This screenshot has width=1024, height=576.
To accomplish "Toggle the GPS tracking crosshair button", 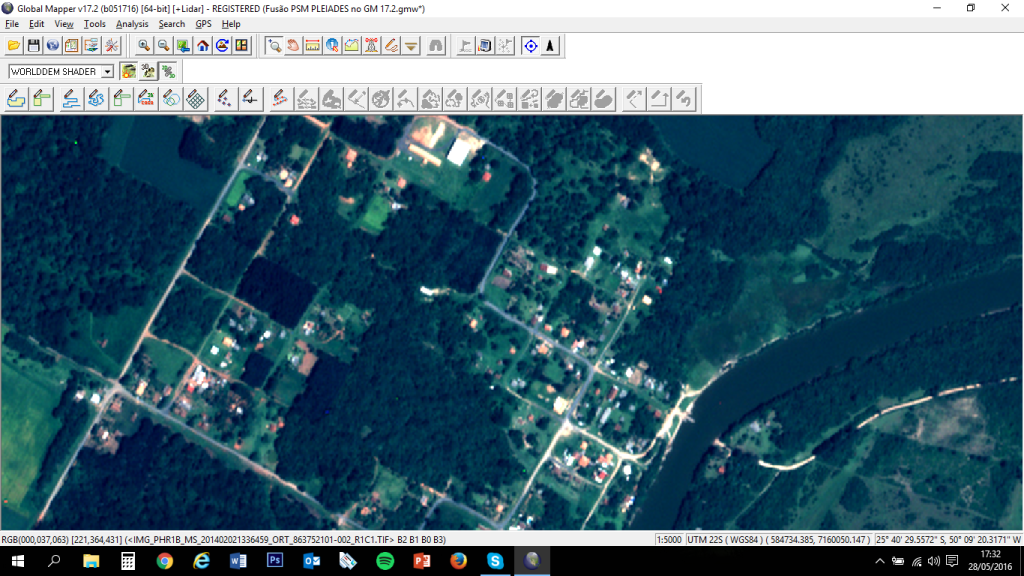I will (530, 45).
